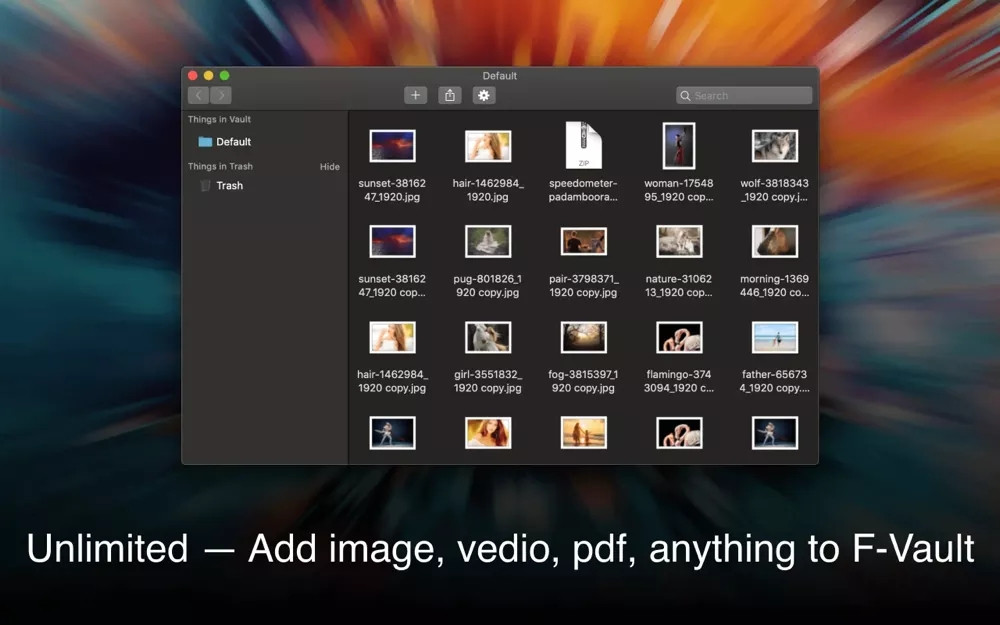Select the sunset-3816247_1920 copy thumbnail

(392, 242)
